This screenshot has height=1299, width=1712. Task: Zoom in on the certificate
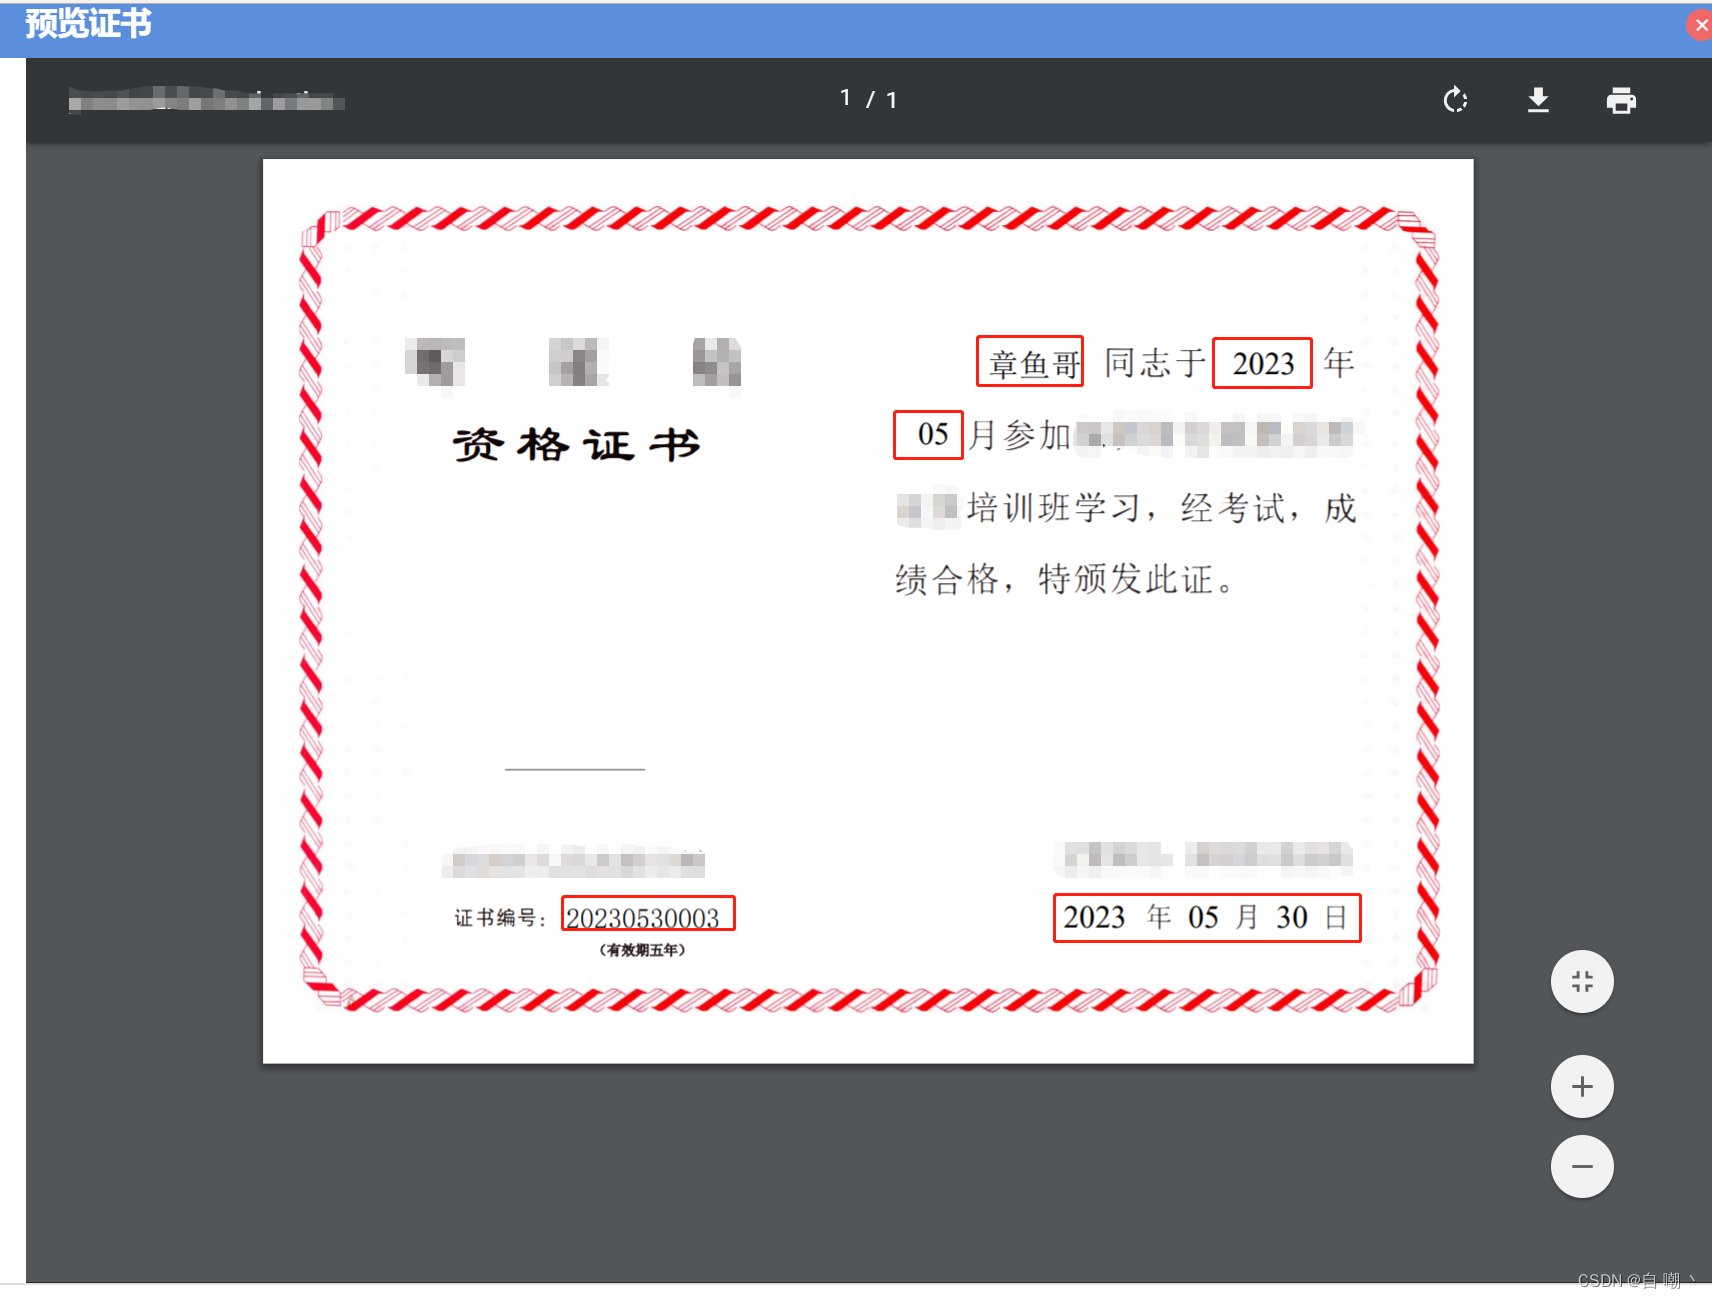(1581, 1086)
